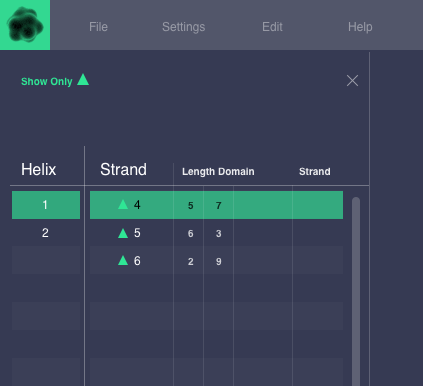Open the File menu
Viewport: 423px width, 386px height.
point(98,27)
